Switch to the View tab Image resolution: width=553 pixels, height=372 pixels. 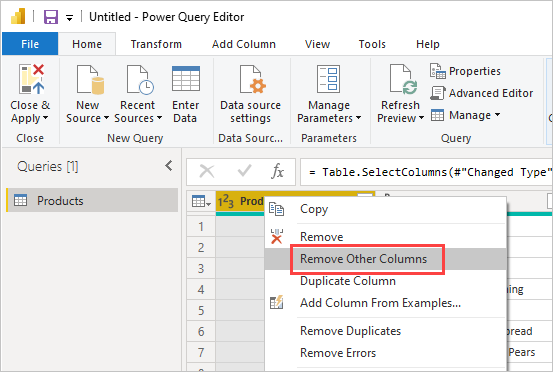pos(317,44)
